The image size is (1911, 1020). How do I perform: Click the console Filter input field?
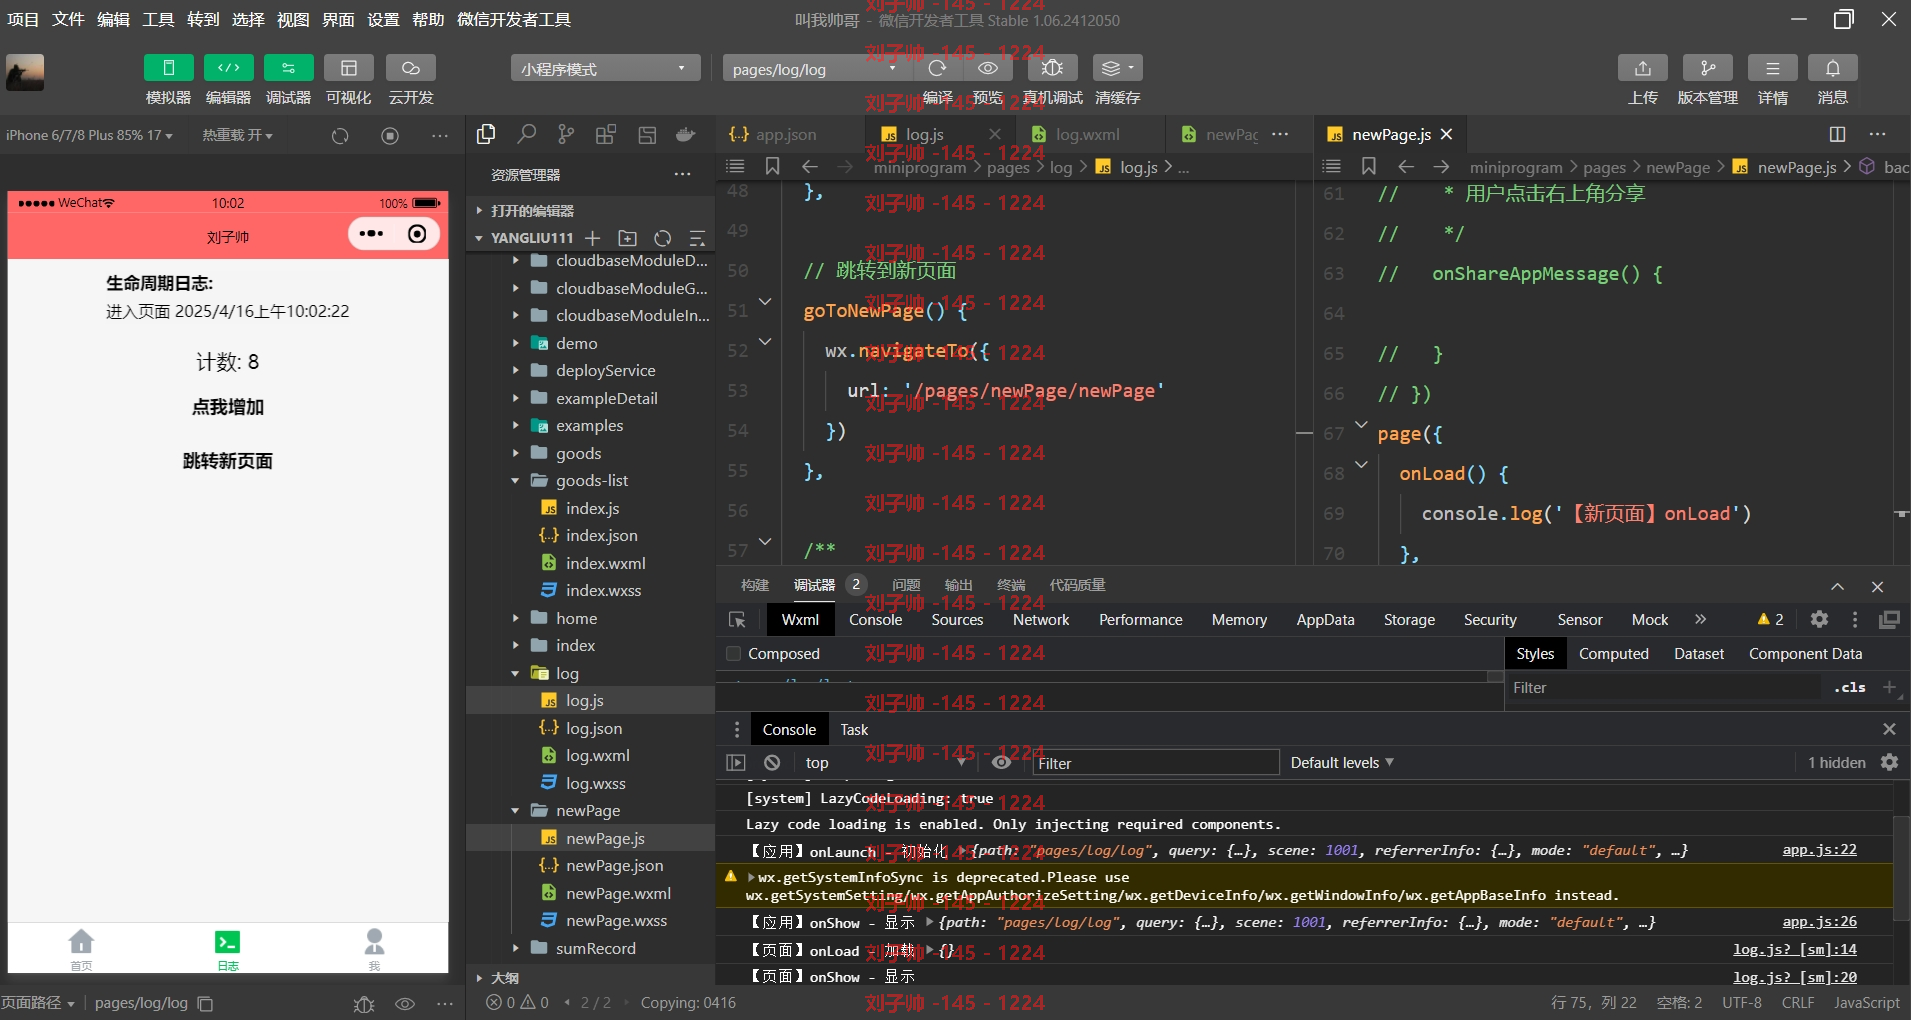(x=1156, y=763)
